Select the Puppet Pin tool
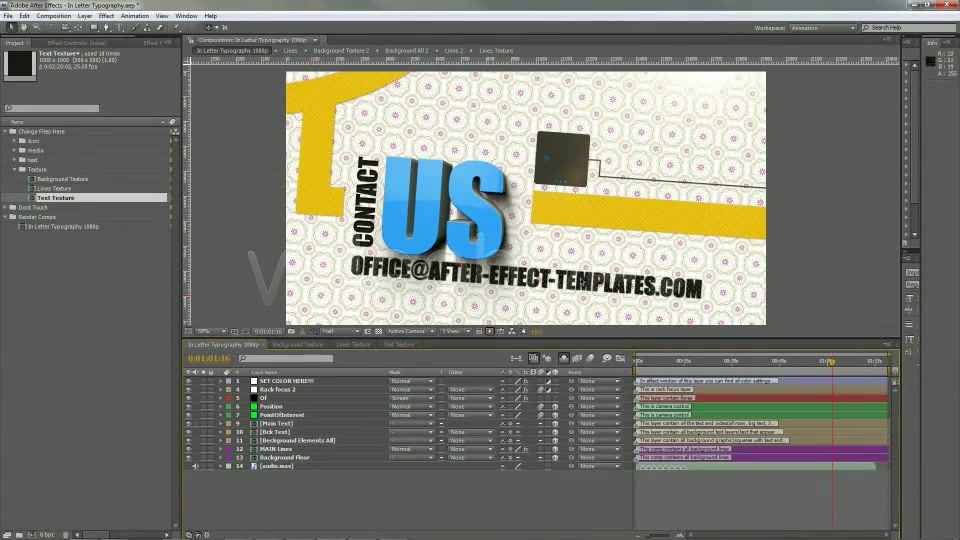Viewport: 960px width, 540px height. click(177, 28)
